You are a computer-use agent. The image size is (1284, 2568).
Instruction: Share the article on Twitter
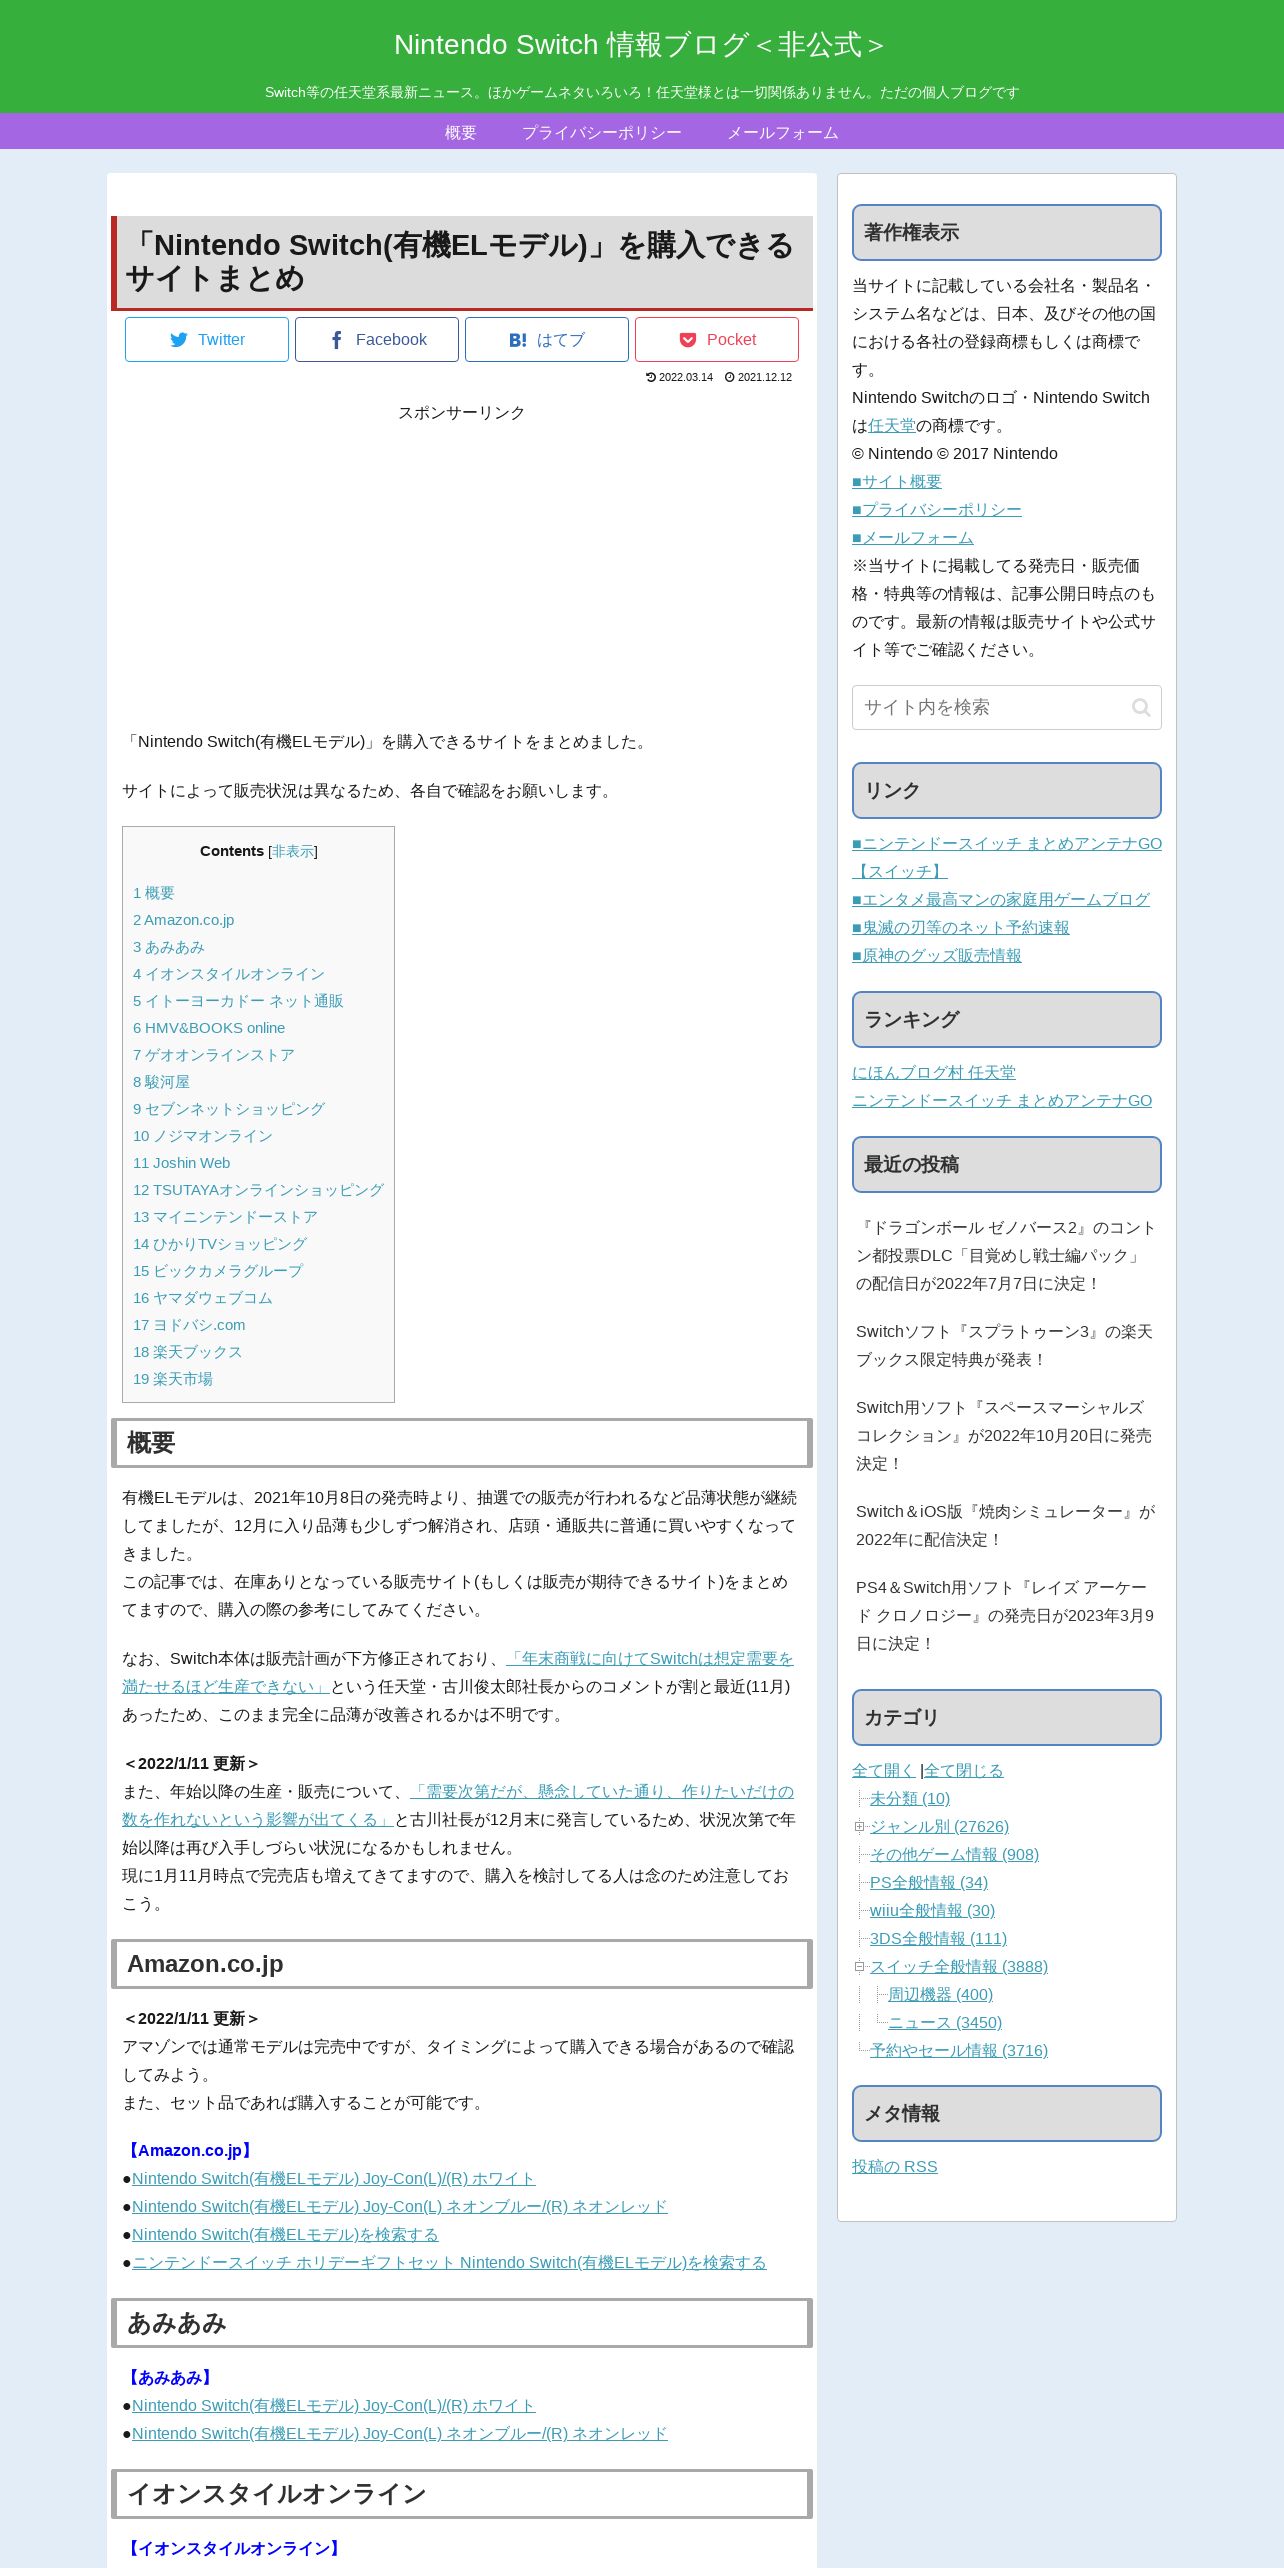207,339
